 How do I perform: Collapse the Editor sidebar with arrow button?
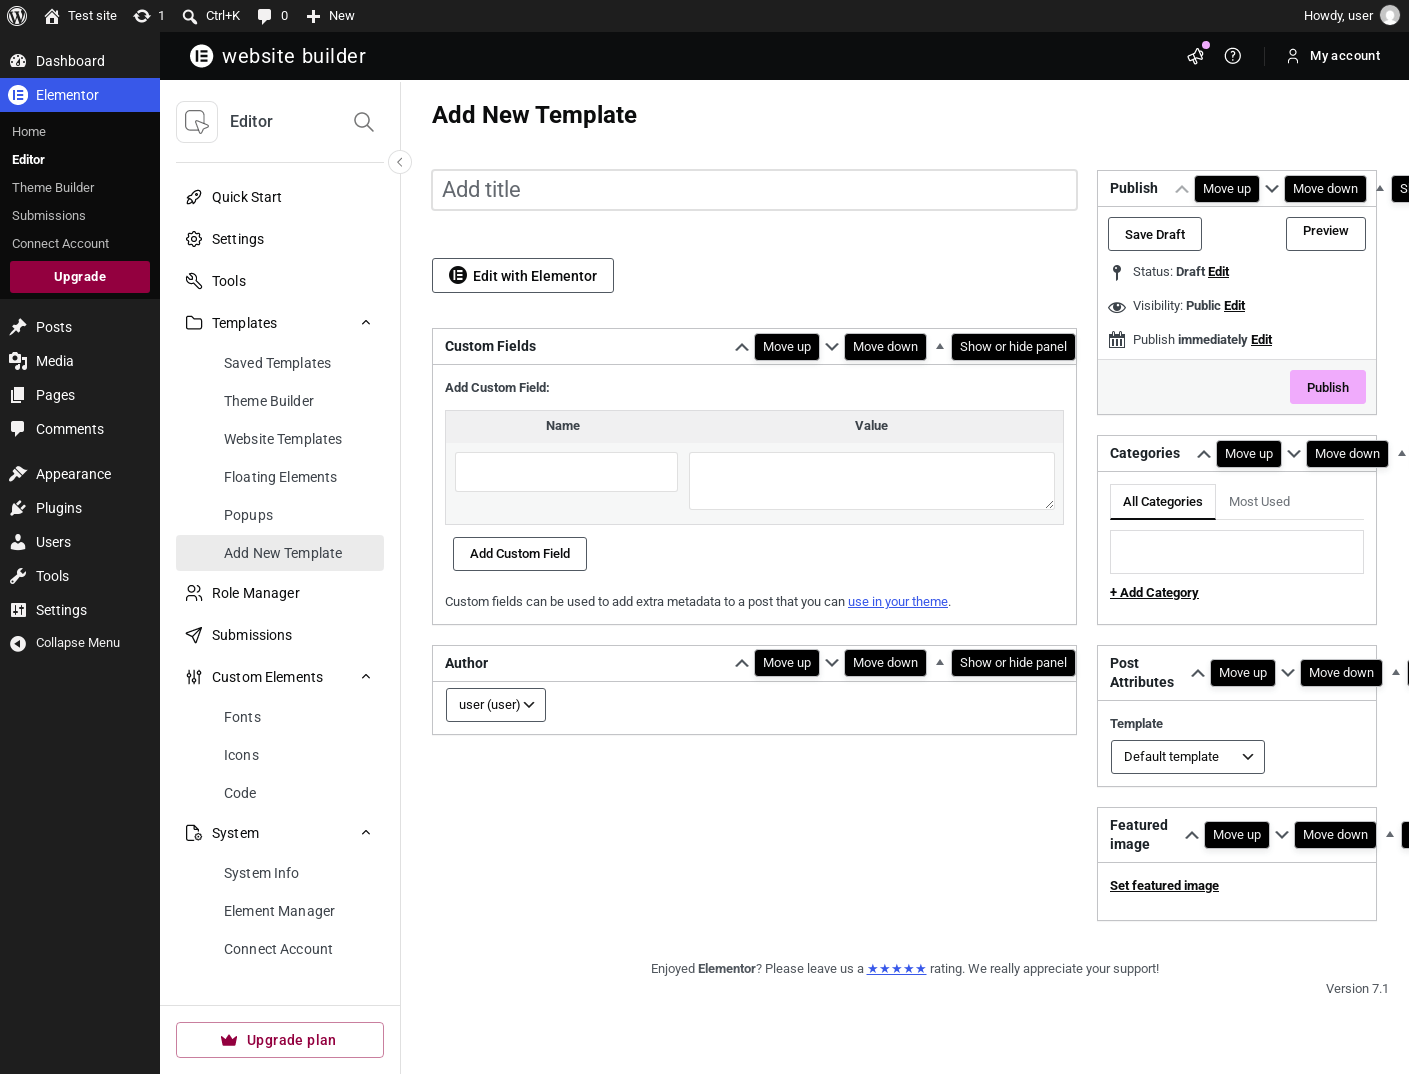click(400, 162)
